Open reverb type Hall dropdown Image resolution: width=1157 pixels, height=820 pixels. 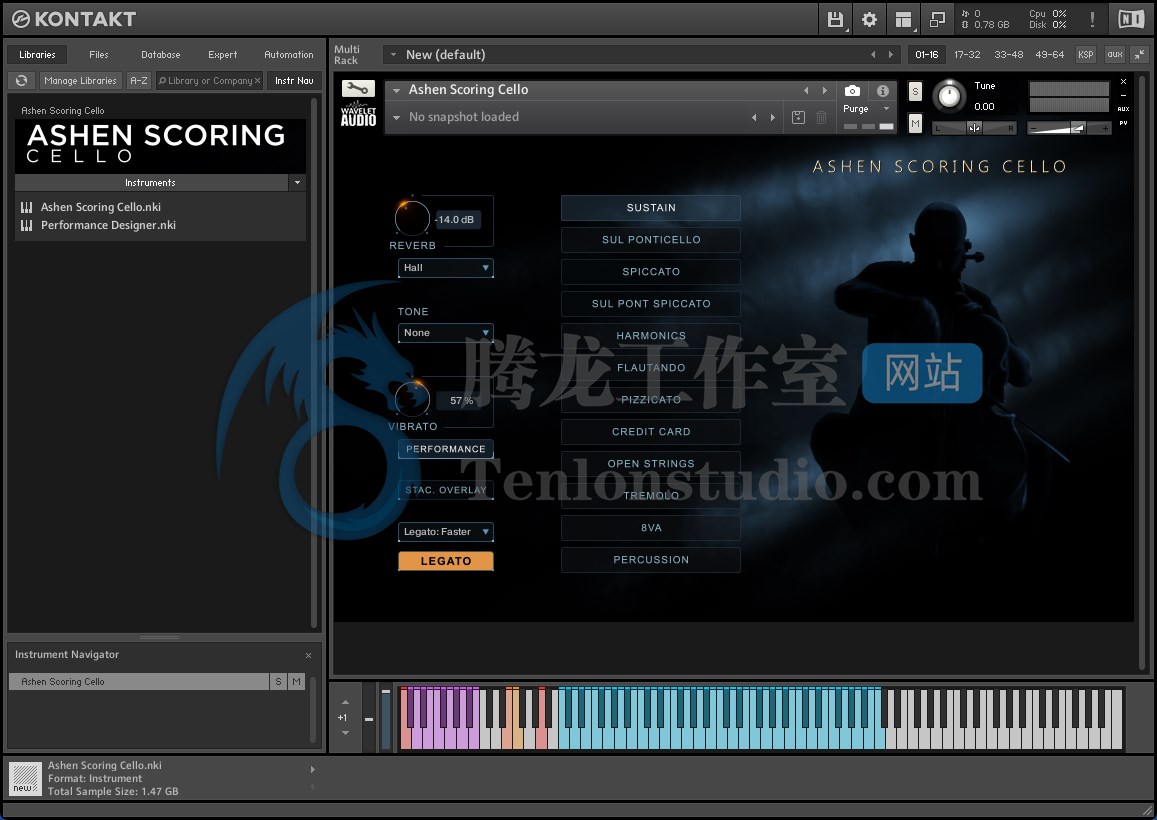coord(446,268)
